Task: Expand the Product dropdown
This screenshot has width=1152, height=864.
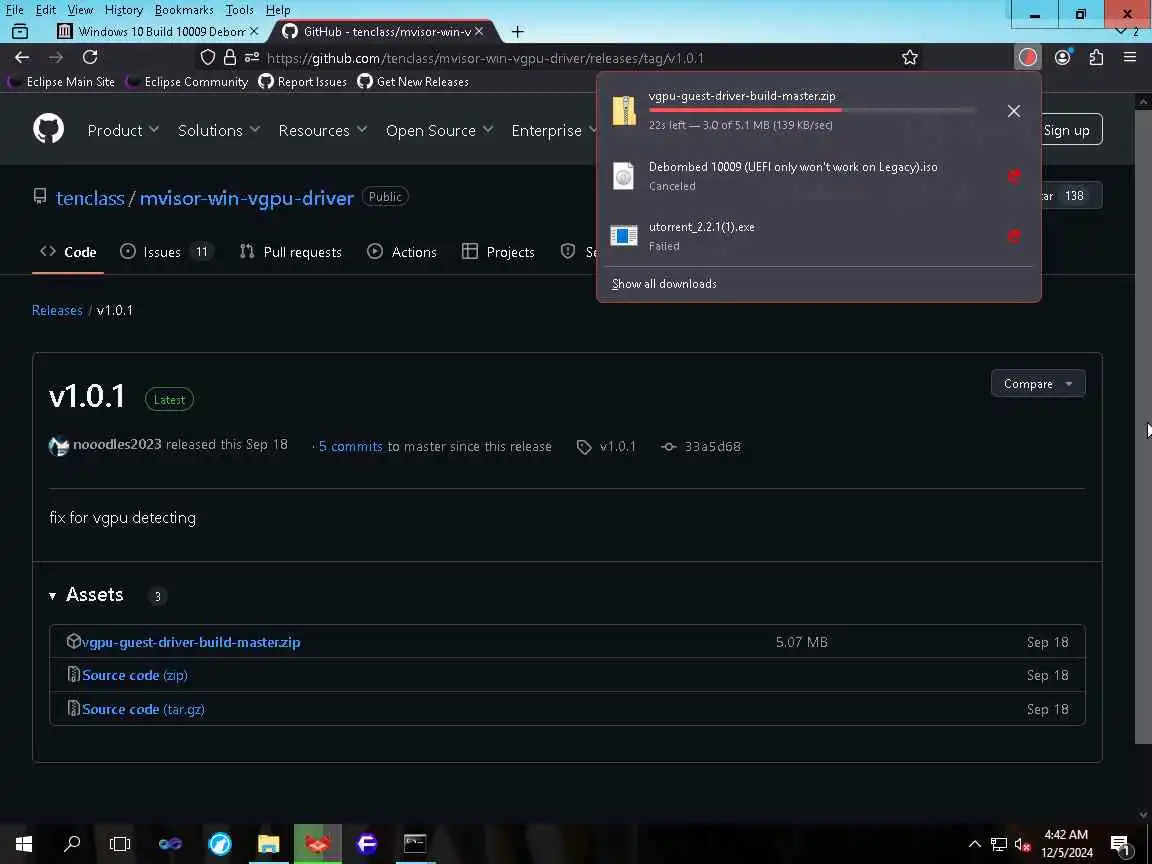Action: click(123, 130)
